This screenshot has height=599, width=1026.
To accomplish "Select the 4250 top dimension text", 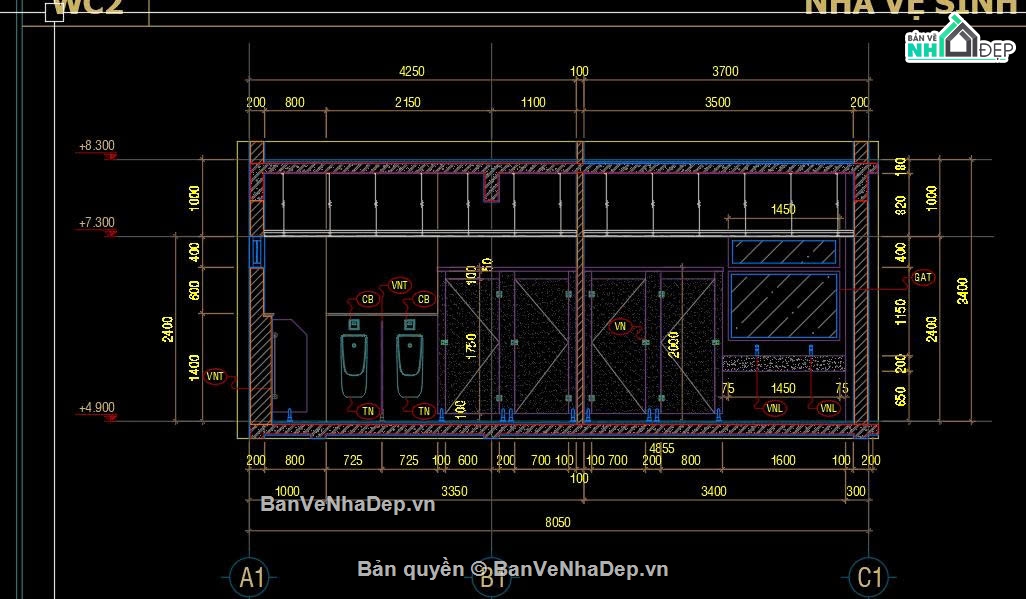I will pyautogui.click(x=412, y=71).
